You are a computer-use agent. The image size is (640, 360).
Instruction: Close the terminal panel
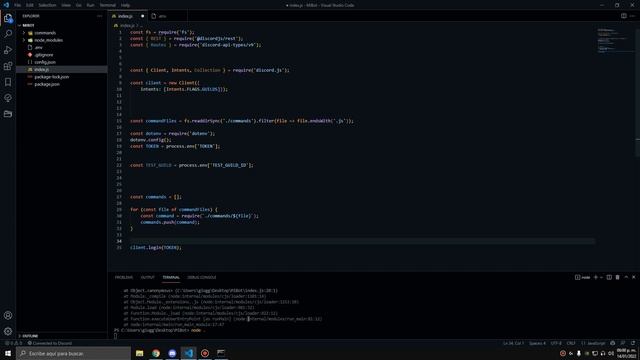tap(634, 277)
